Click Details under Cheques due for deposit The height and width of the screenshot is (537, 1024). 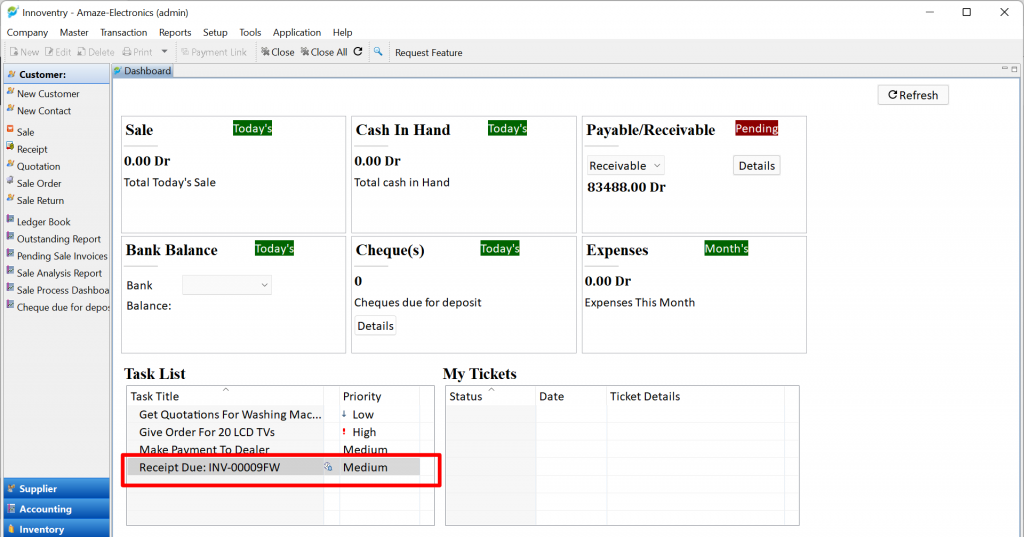pyautogui.click(x=375, y=326)
